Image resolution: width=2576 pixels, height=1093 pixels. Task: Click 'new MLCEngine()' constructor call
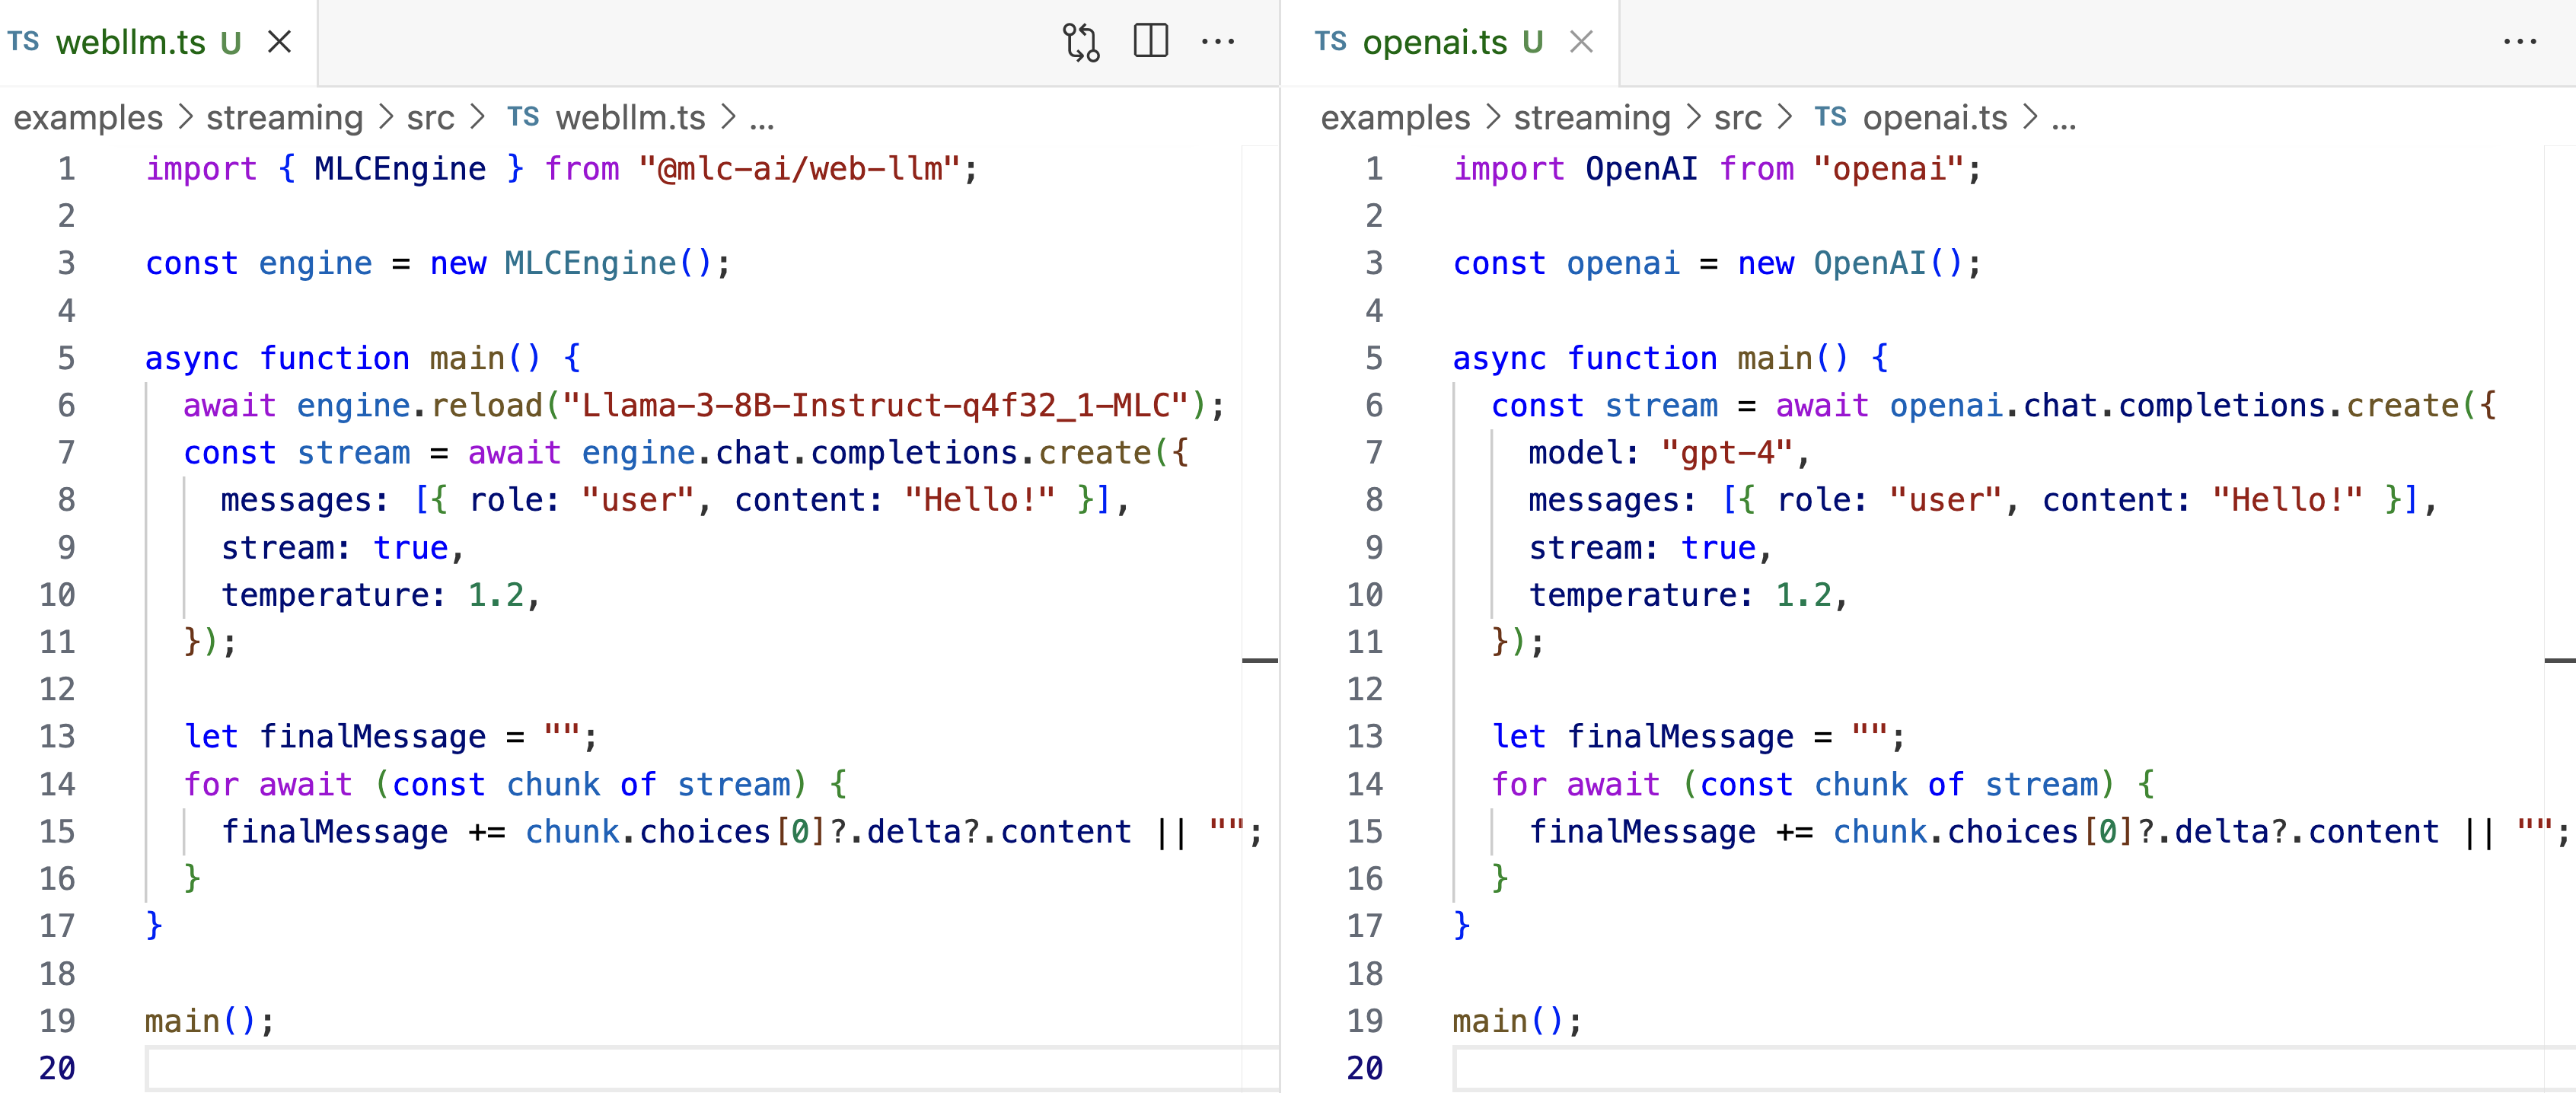tap(571, 264)
